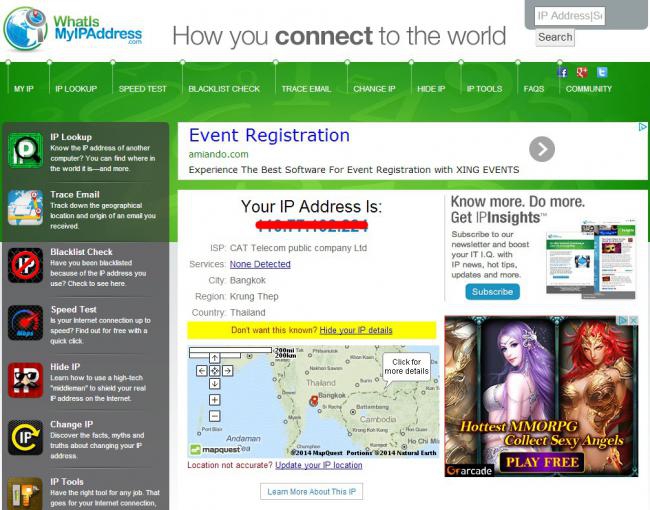This screenshot has height=510, width=650.
Task: Click the Your IP Address Is heading
Action: [x=311, y=206]
